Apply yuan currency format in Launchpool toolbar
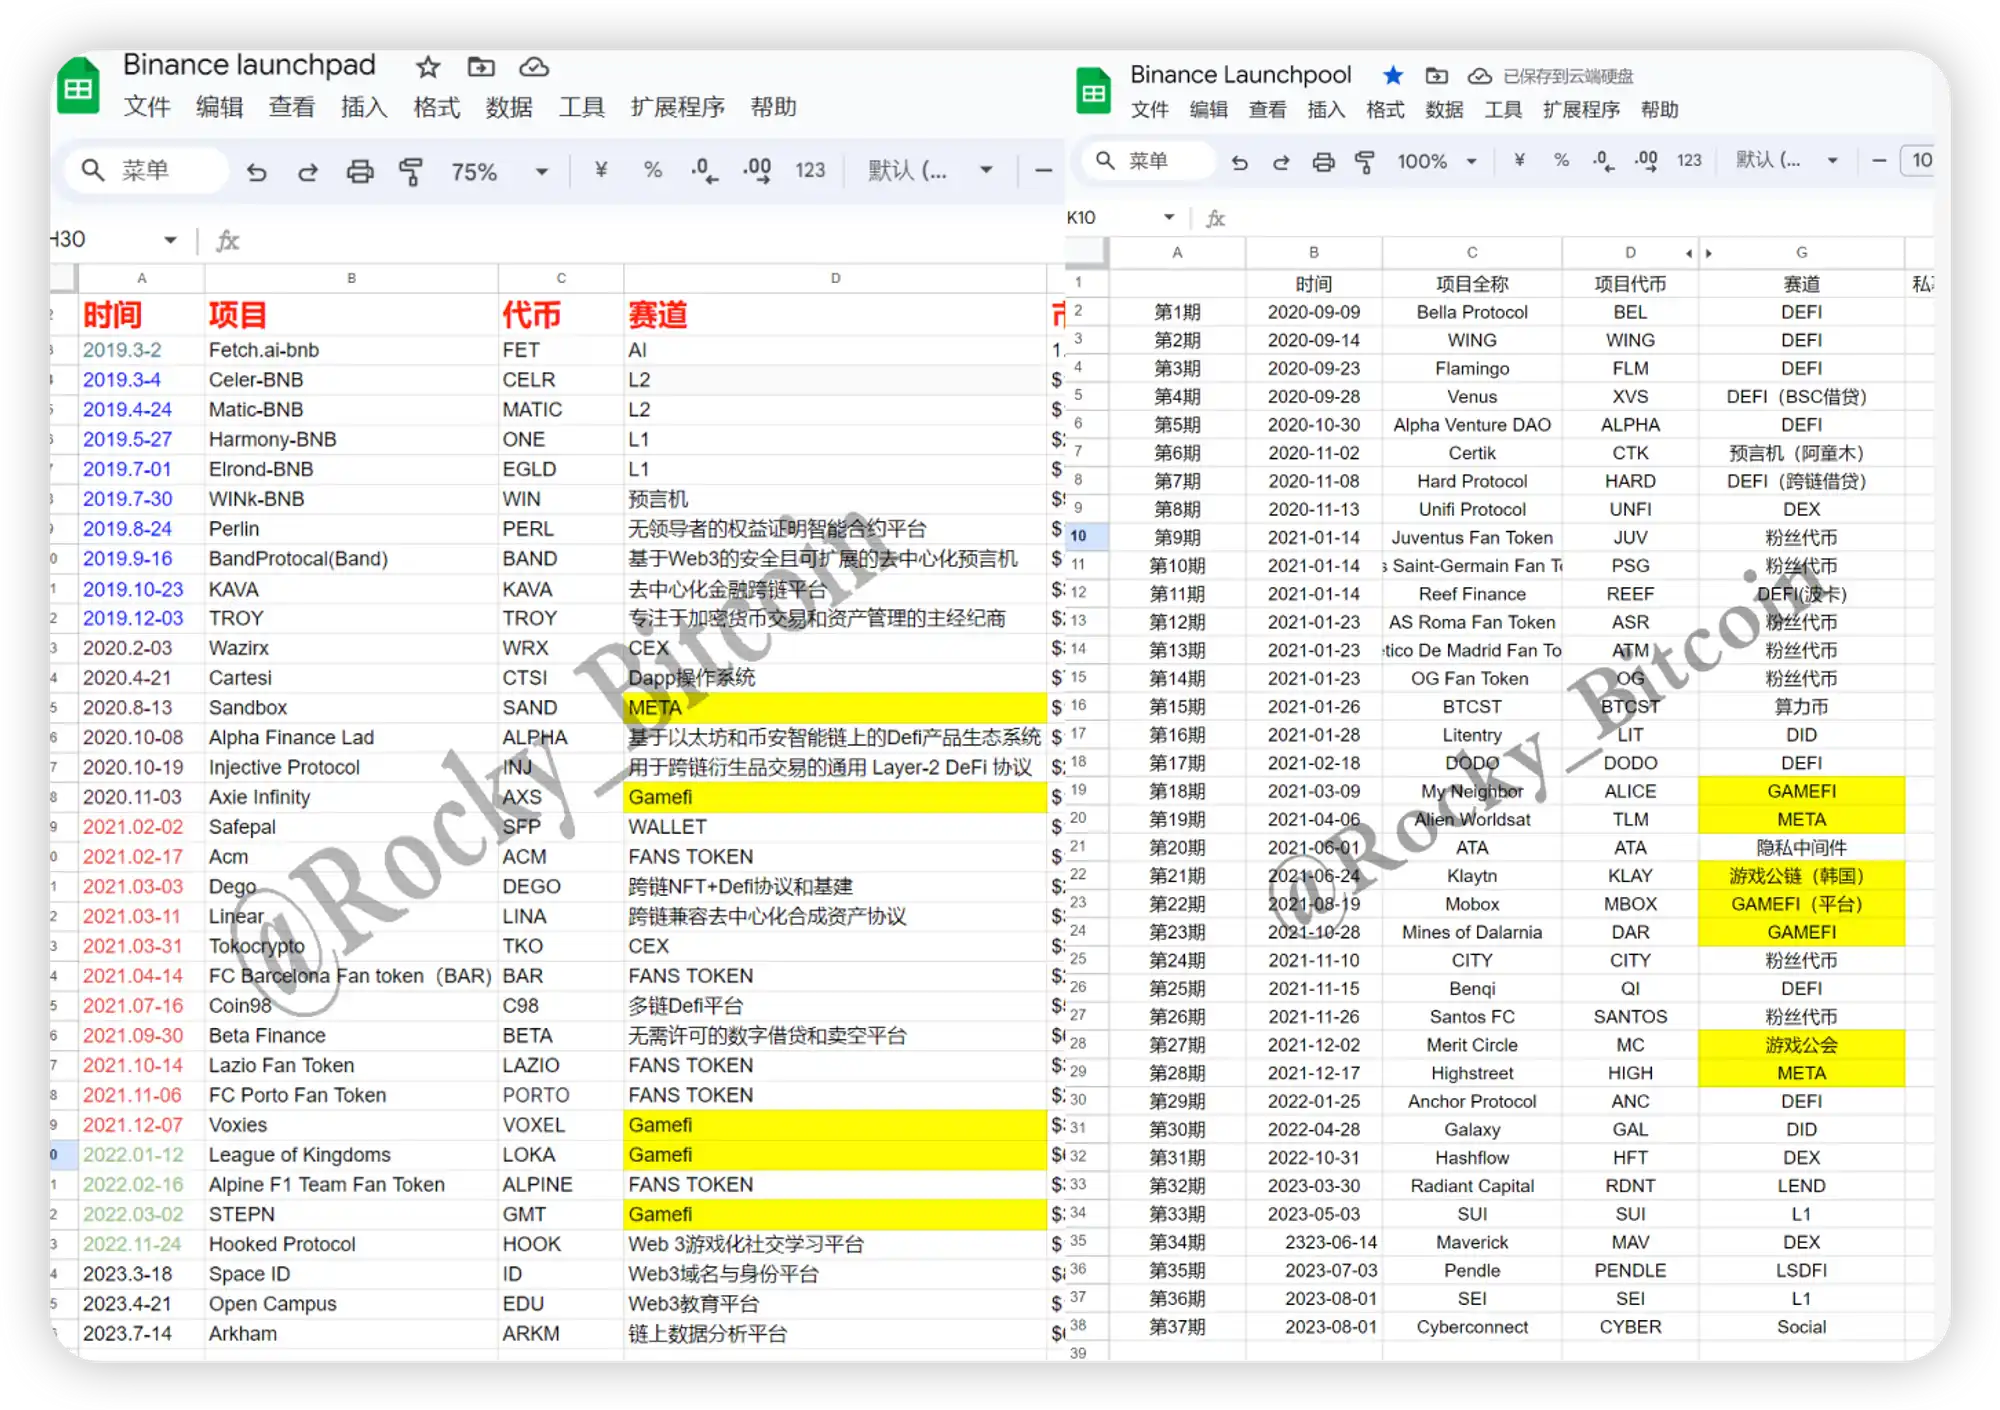Screen dimensions: 2000x1410 click(x=1519, y=160)
